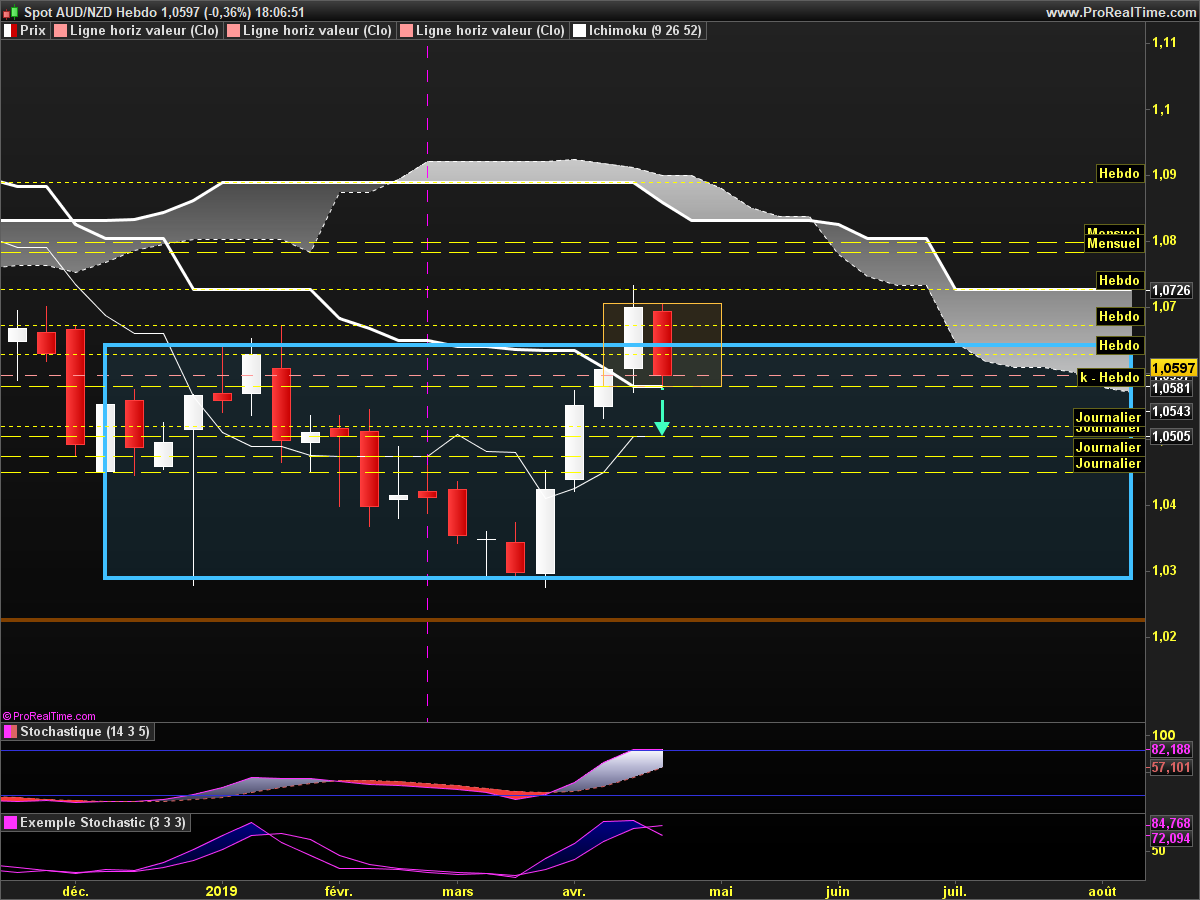Select the 1,0505 price label

1171,436
